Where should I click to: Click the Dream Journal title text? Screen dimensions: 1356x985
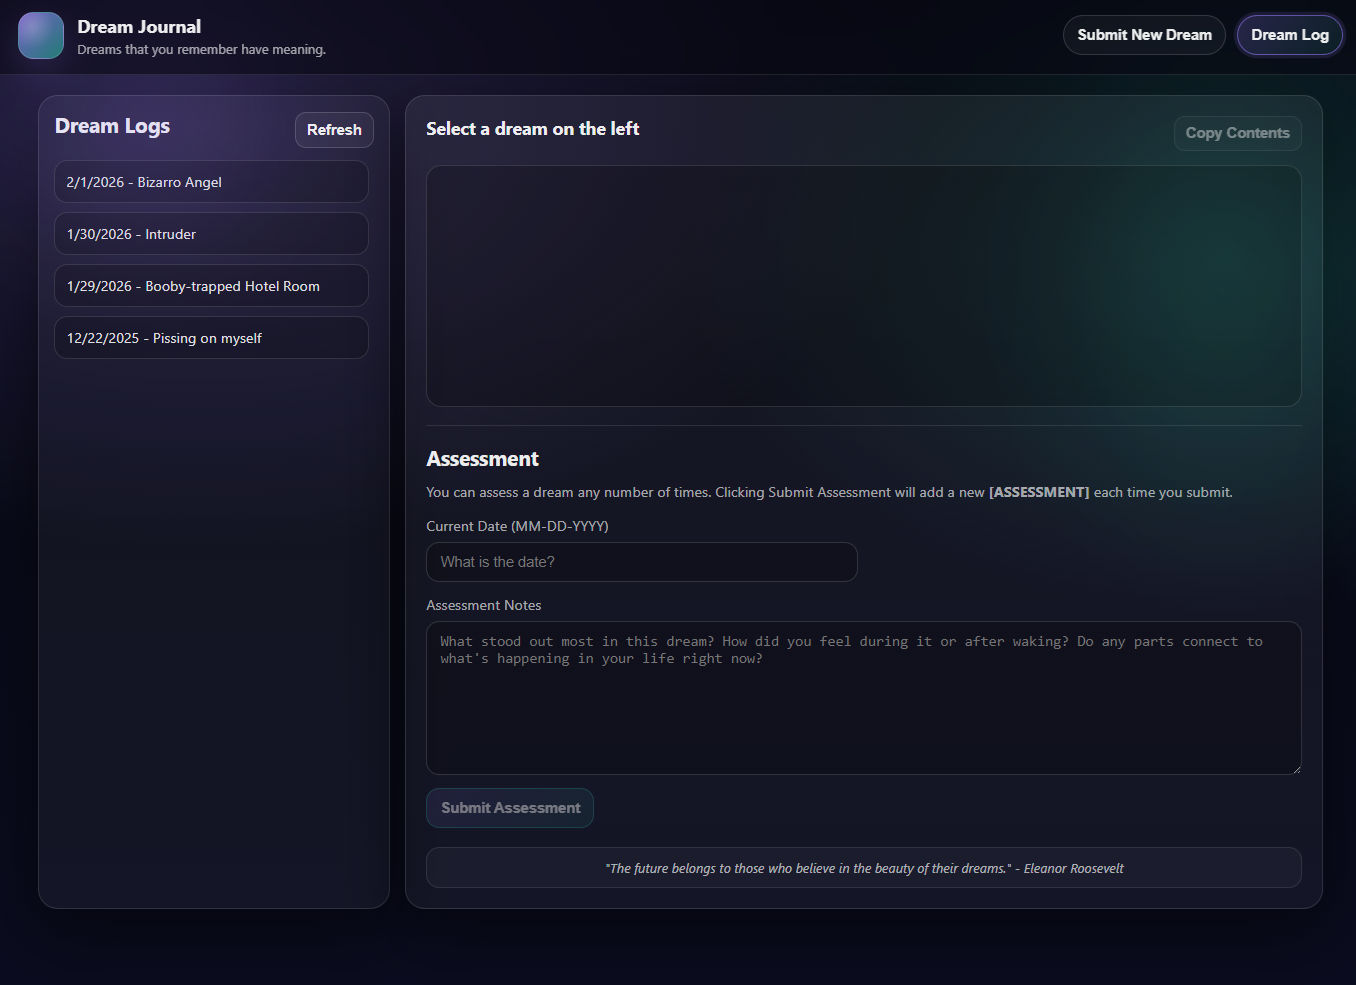pos(139,27)
